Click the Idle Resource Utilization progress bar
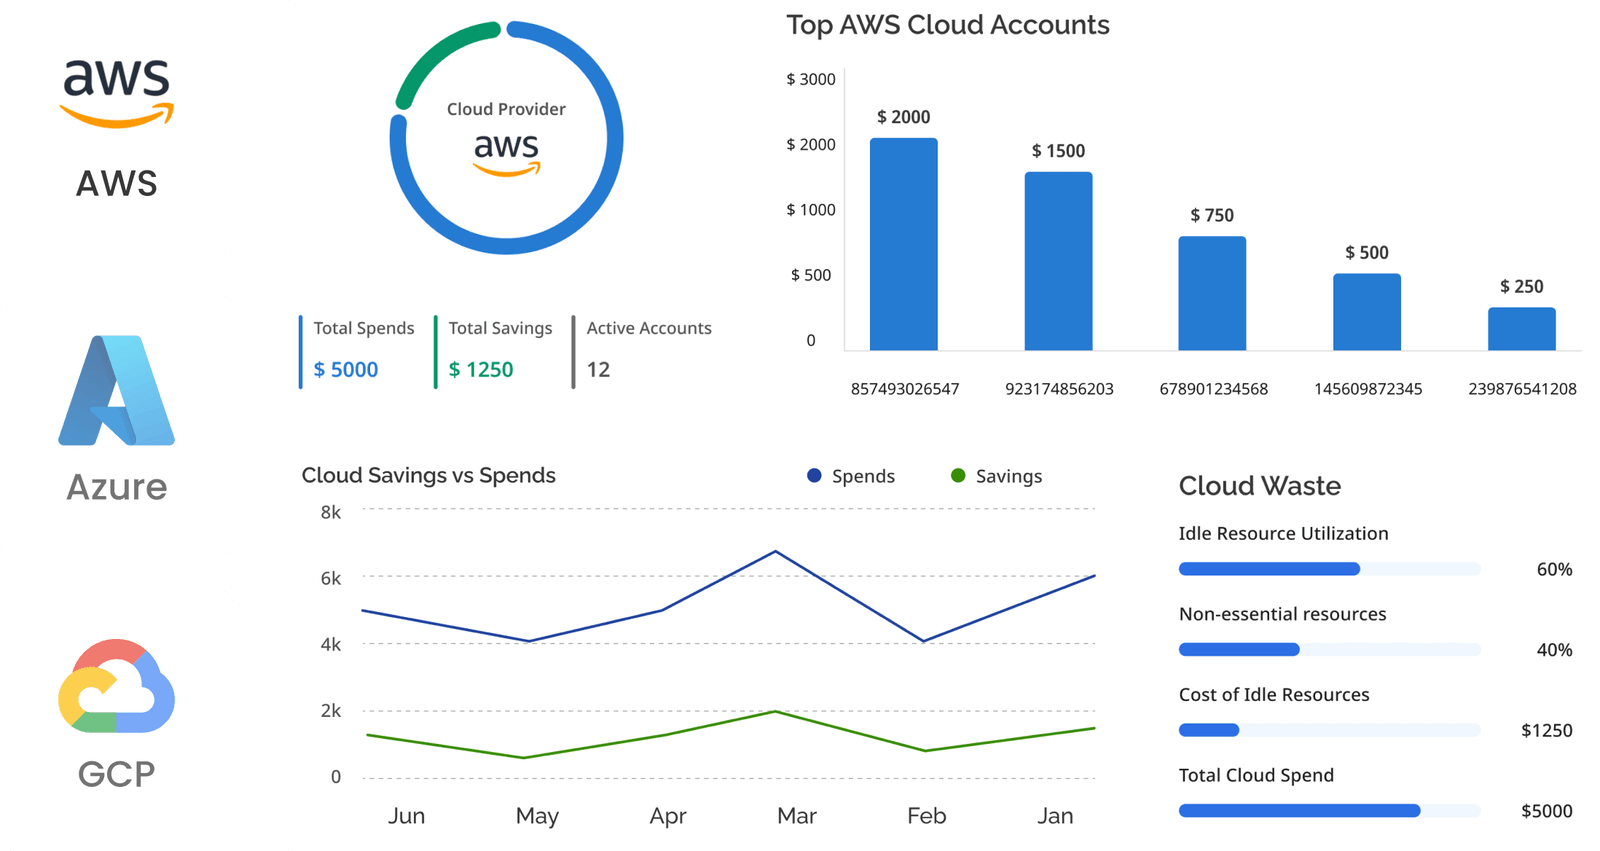 [1329, 569]
